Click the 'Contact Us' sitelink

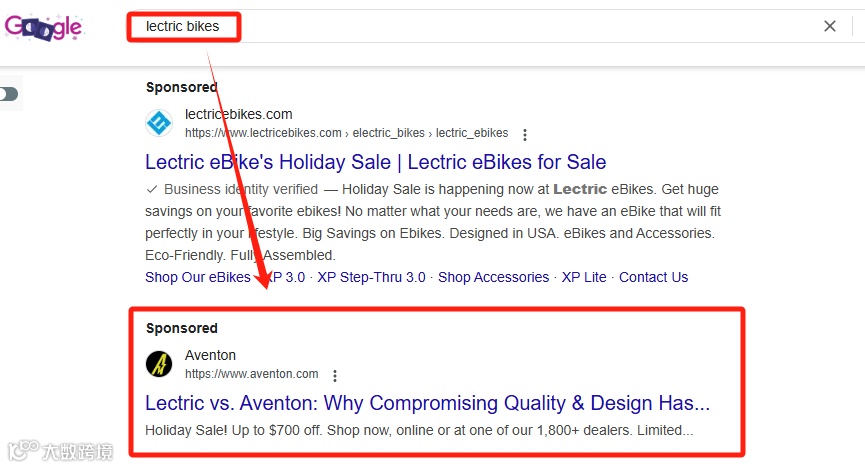pos(653,277)
